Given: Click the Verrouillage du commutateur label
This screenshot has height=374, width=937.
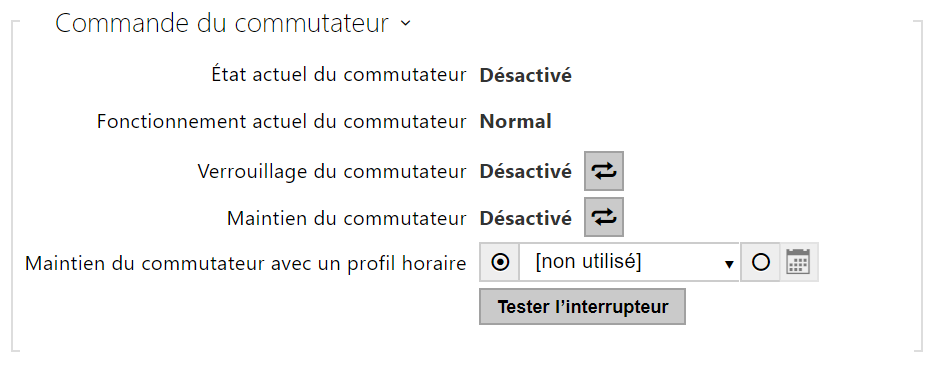Looking at the screenshot, I should click(x=332, y=171).
